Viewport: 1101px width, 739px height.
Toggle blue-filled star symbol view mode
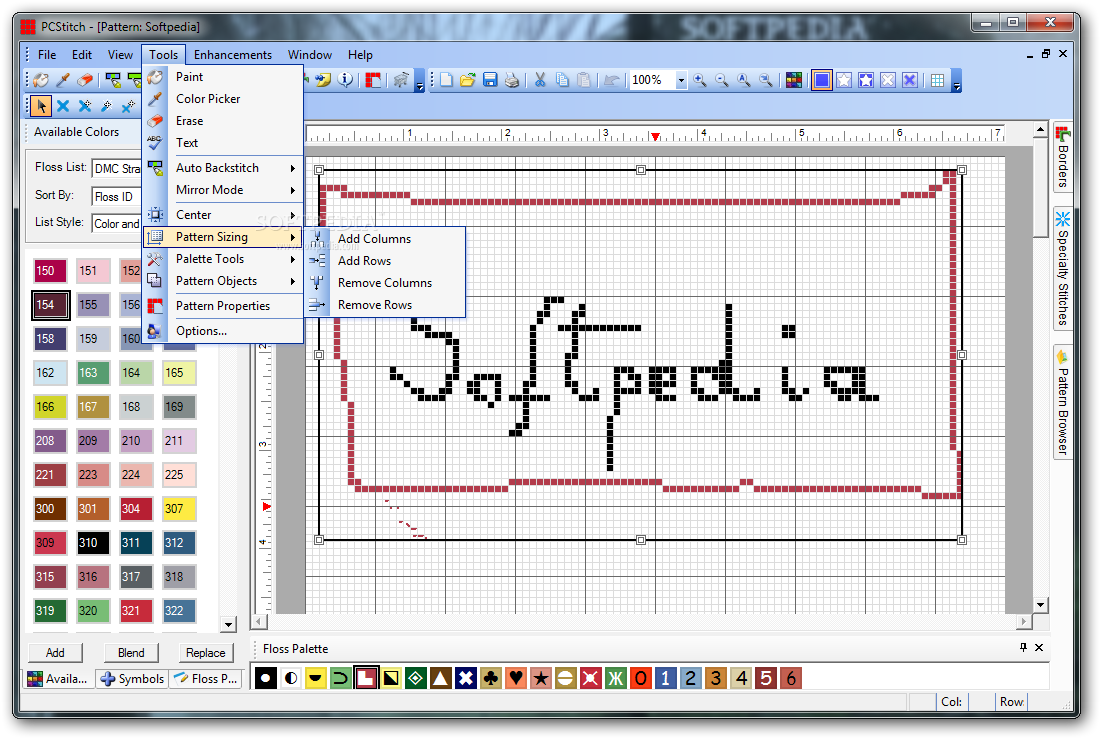[866, 80]
